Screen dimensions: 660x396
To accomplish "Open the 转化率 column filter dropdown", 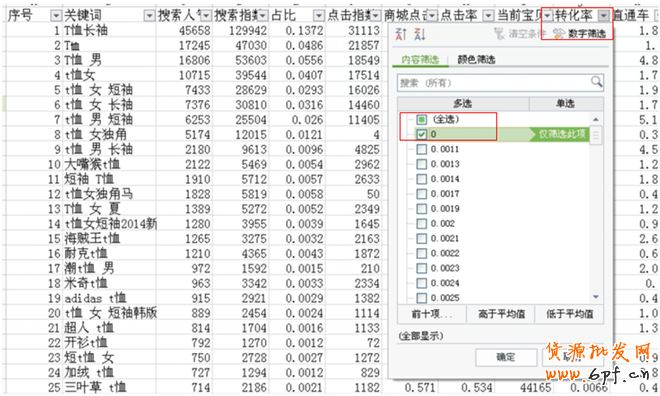I will (604, 16).
